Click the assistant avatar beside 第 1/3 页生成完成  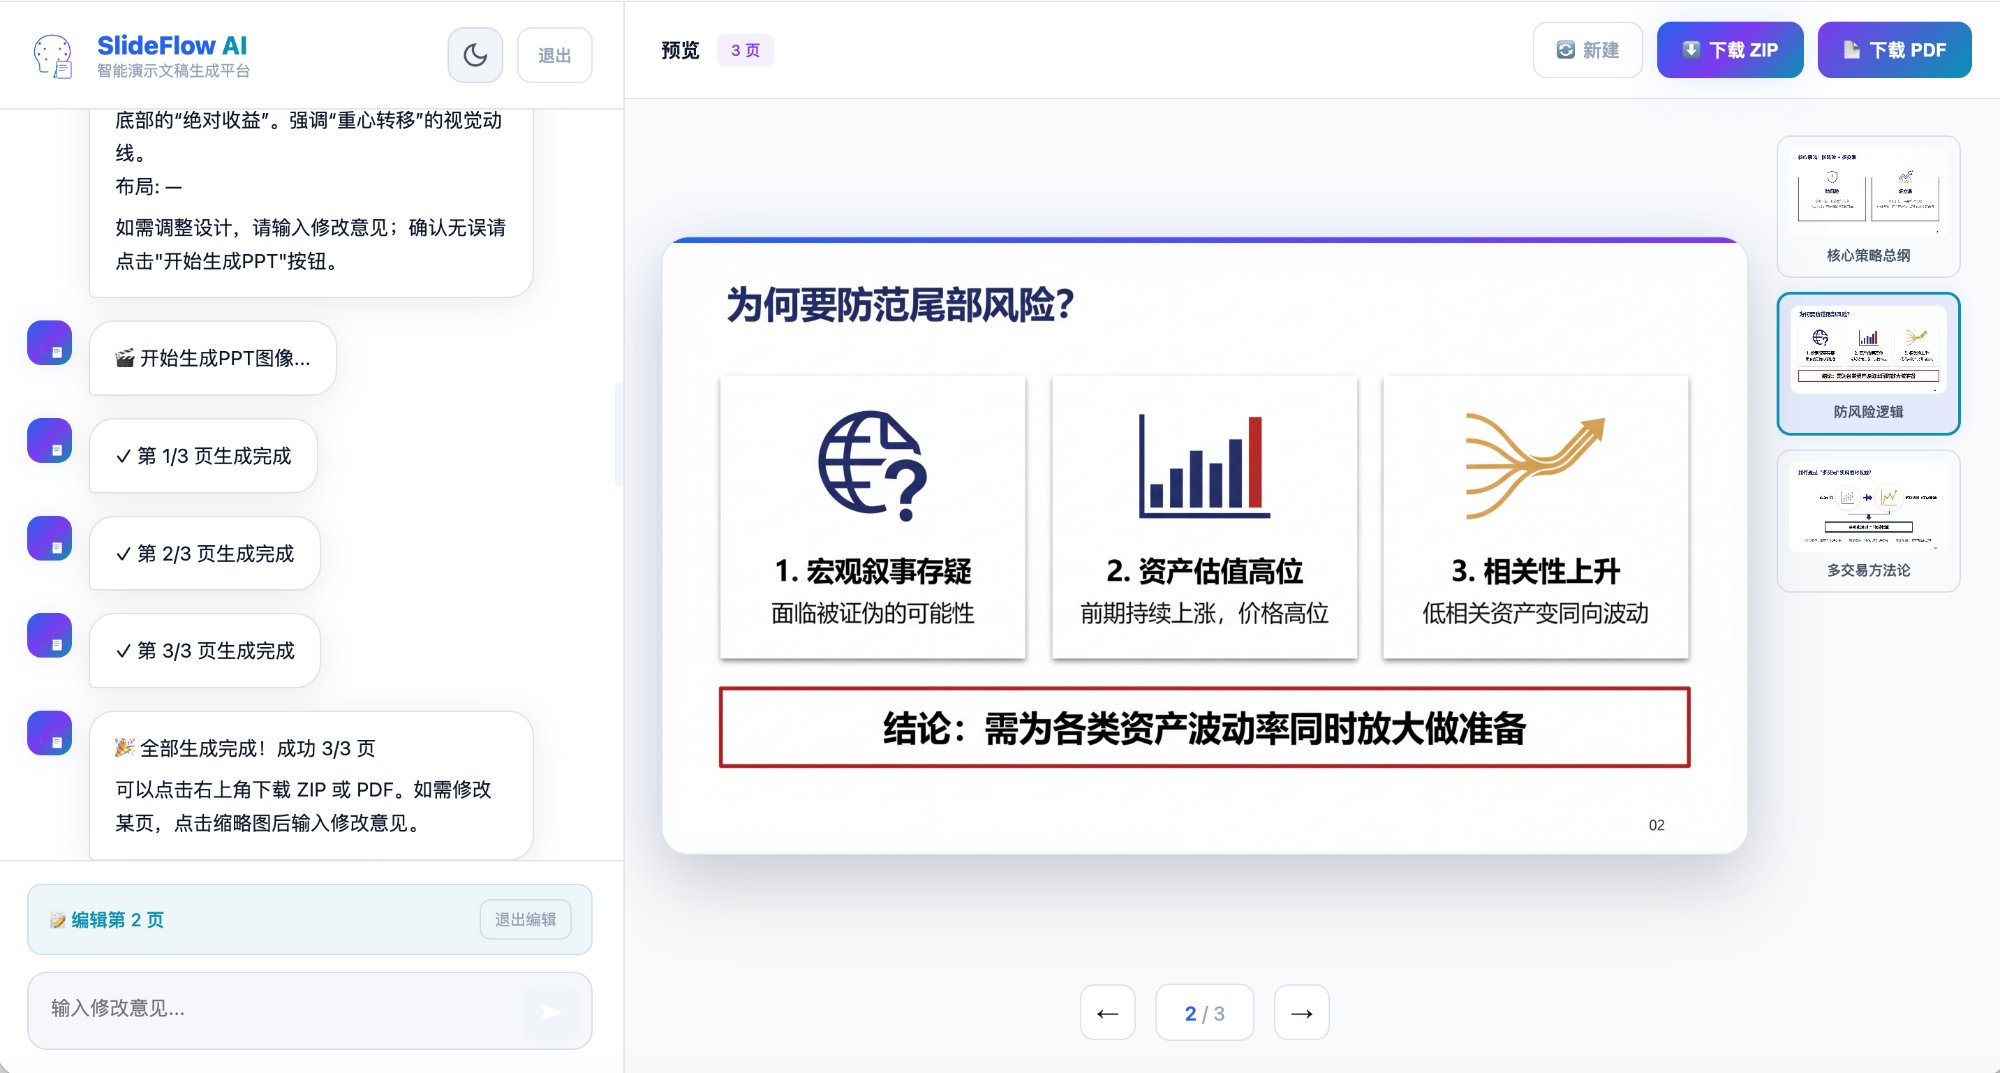48,440
